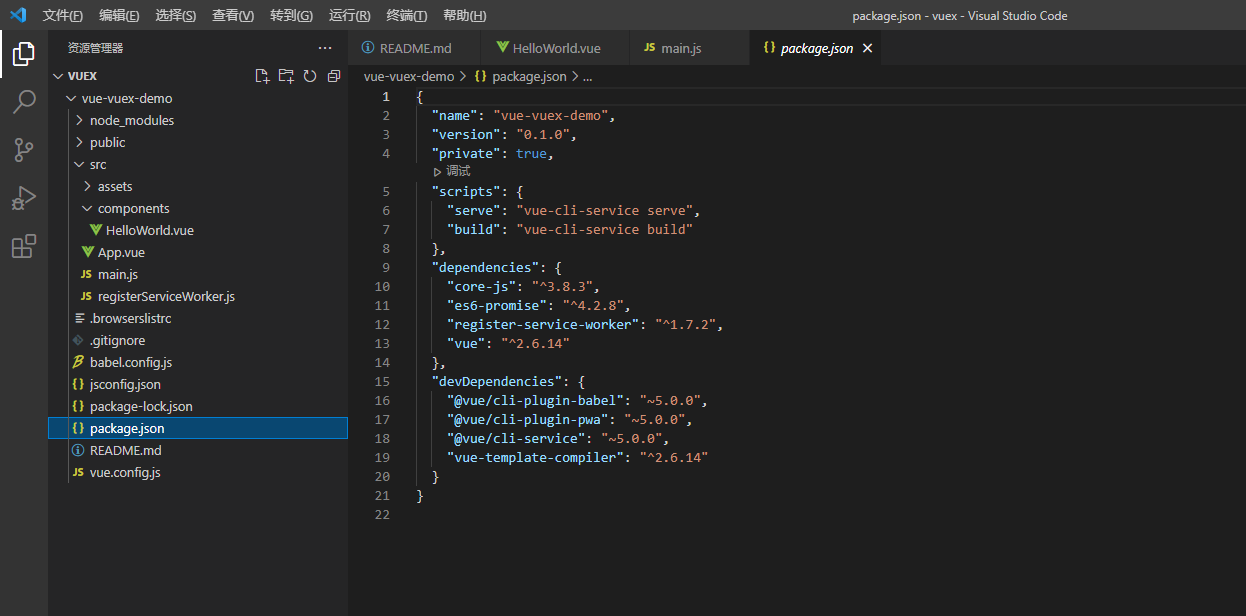Open .browserslistrc file
Viewport: 1246px width, 616px height.
[x=198, y=318]
